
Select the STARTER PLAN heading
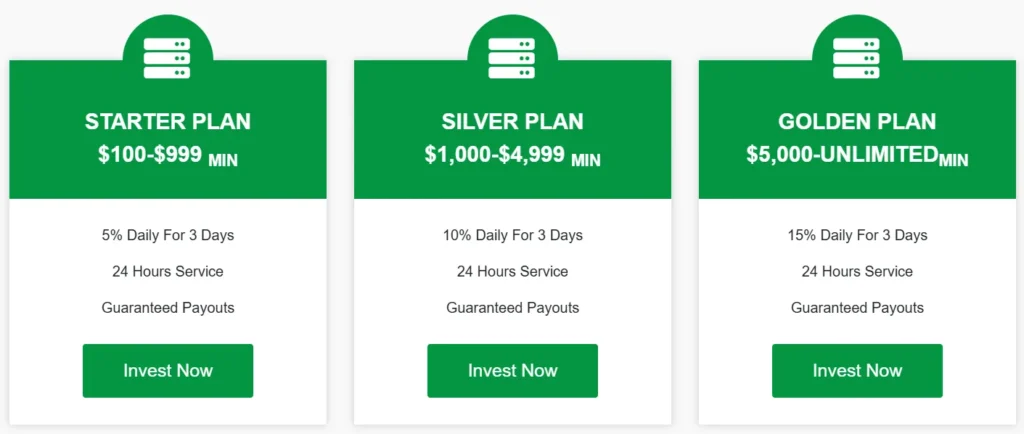[168, 122]
